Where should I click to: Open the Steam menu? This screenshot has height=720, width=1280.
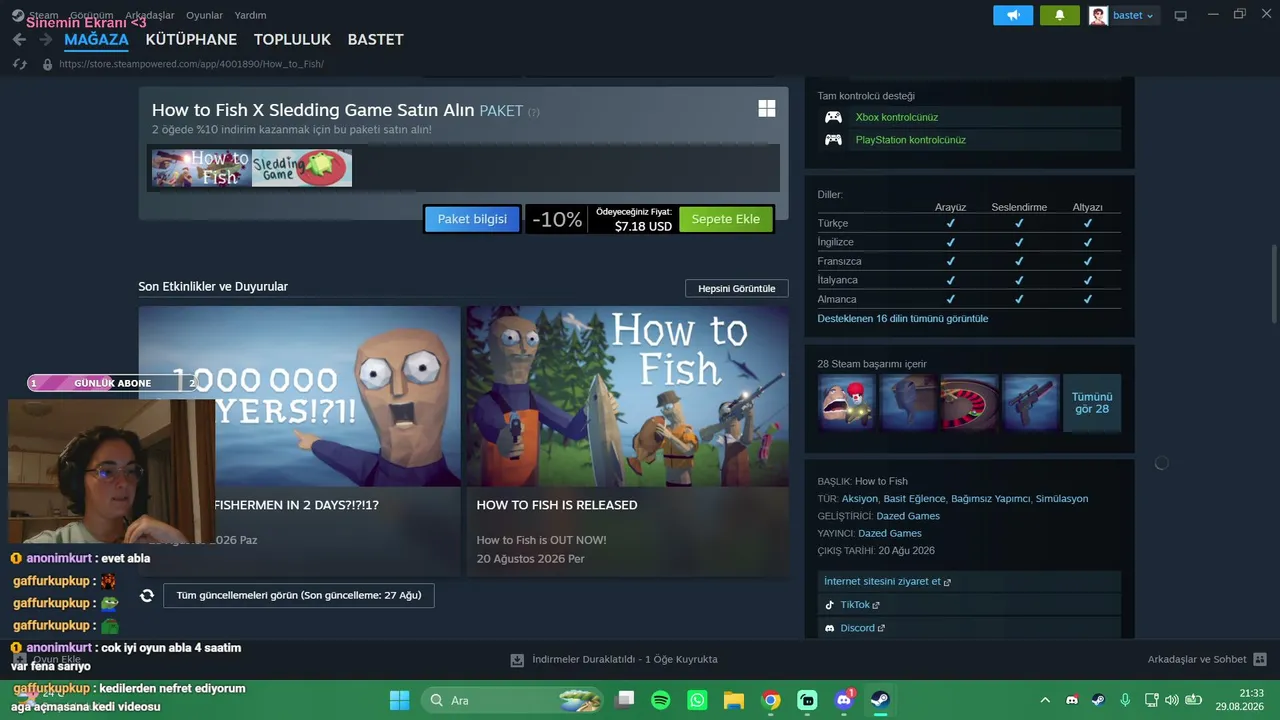point(43,15)
